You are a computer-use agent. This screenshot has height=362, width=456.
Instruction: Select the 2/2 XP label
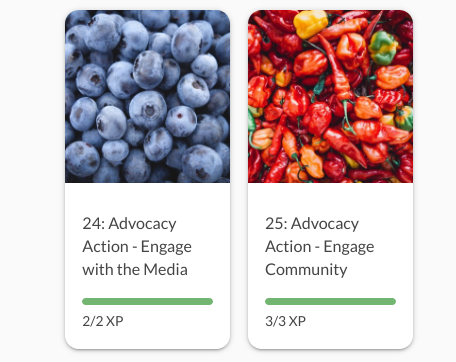(x=103, y=321)
